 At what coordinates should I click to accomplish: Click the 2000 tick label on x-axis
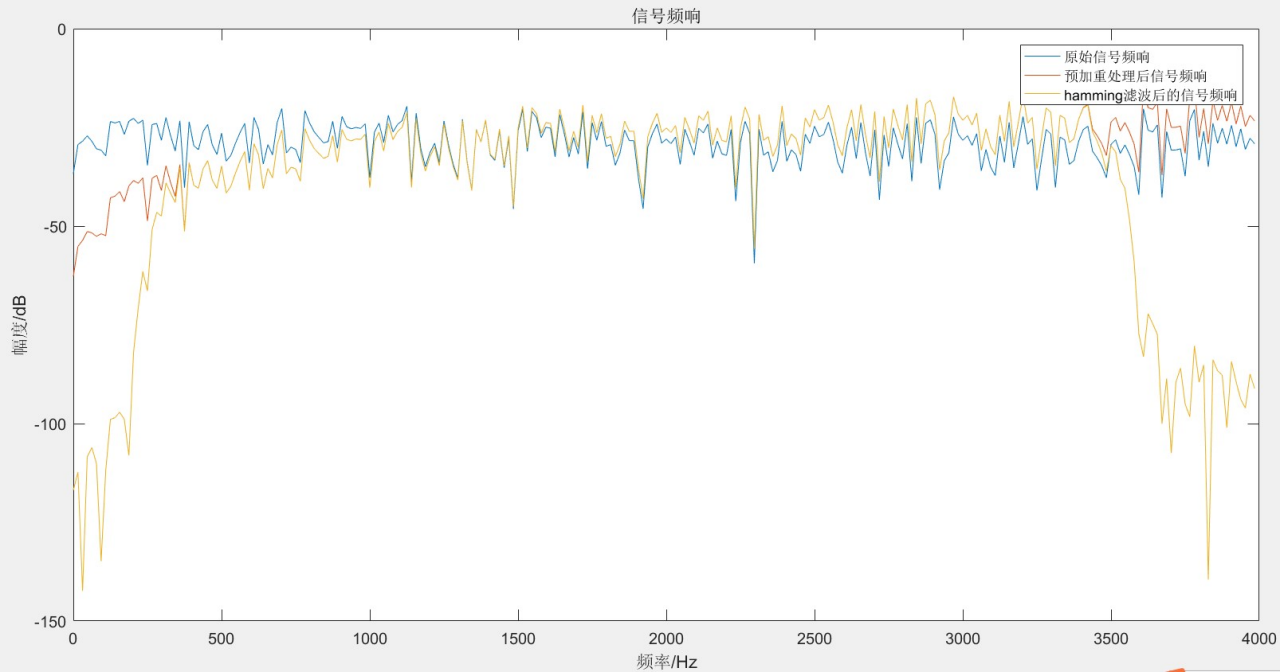666,639
